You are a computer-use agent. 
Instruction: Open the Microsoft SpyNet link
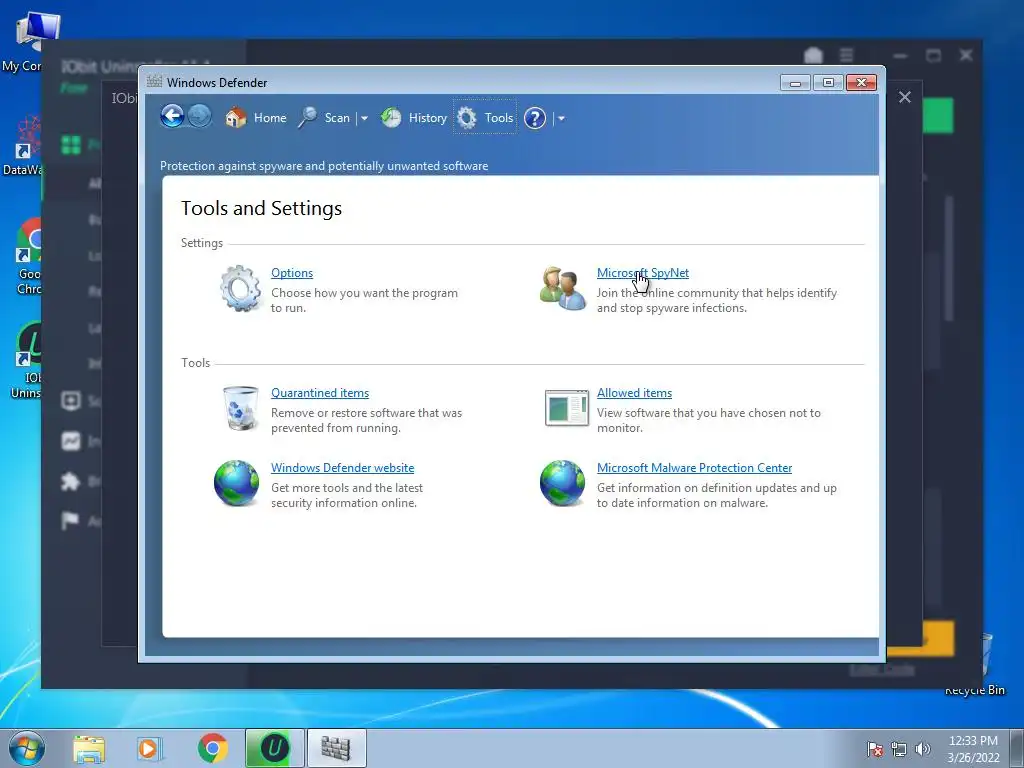pos(643,273)
